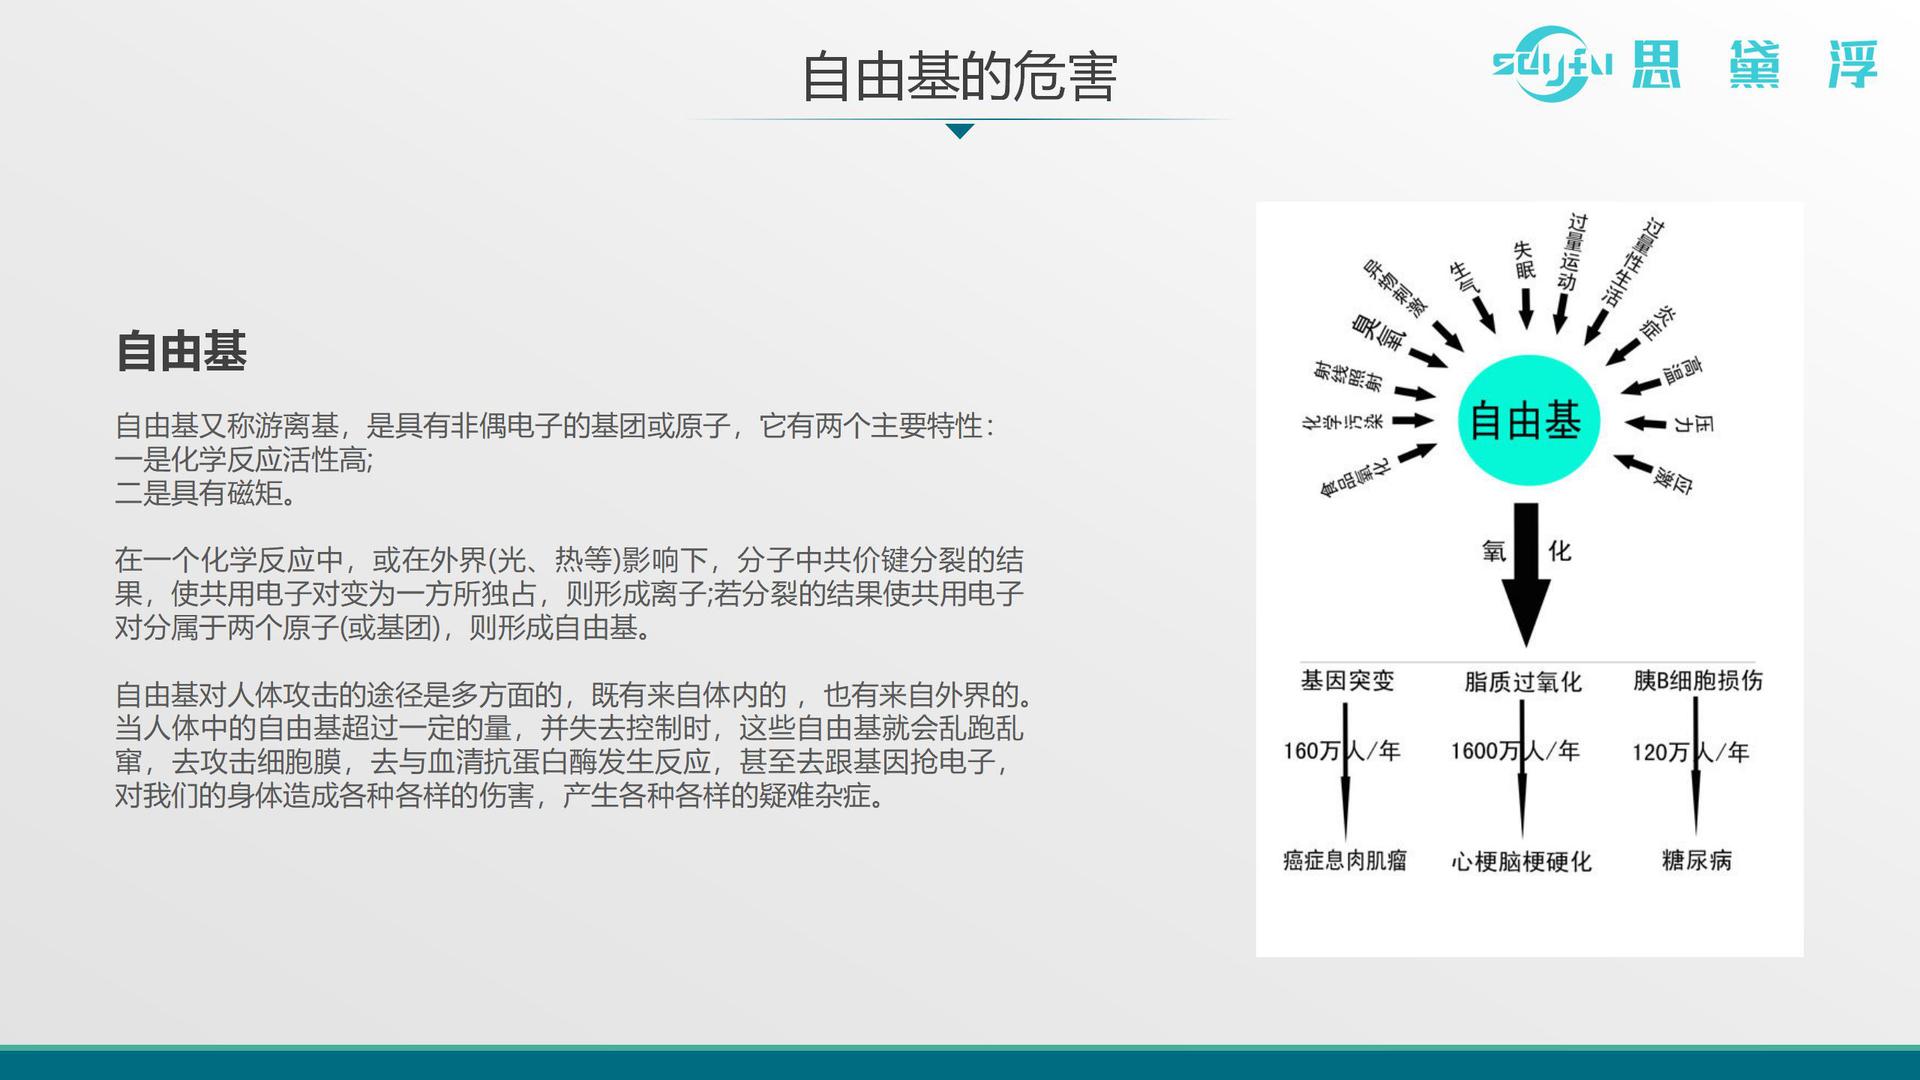Screen dimensions: 1920x1080
Task: Click the 高温 cause label
Action: [x=1683, y=372]
